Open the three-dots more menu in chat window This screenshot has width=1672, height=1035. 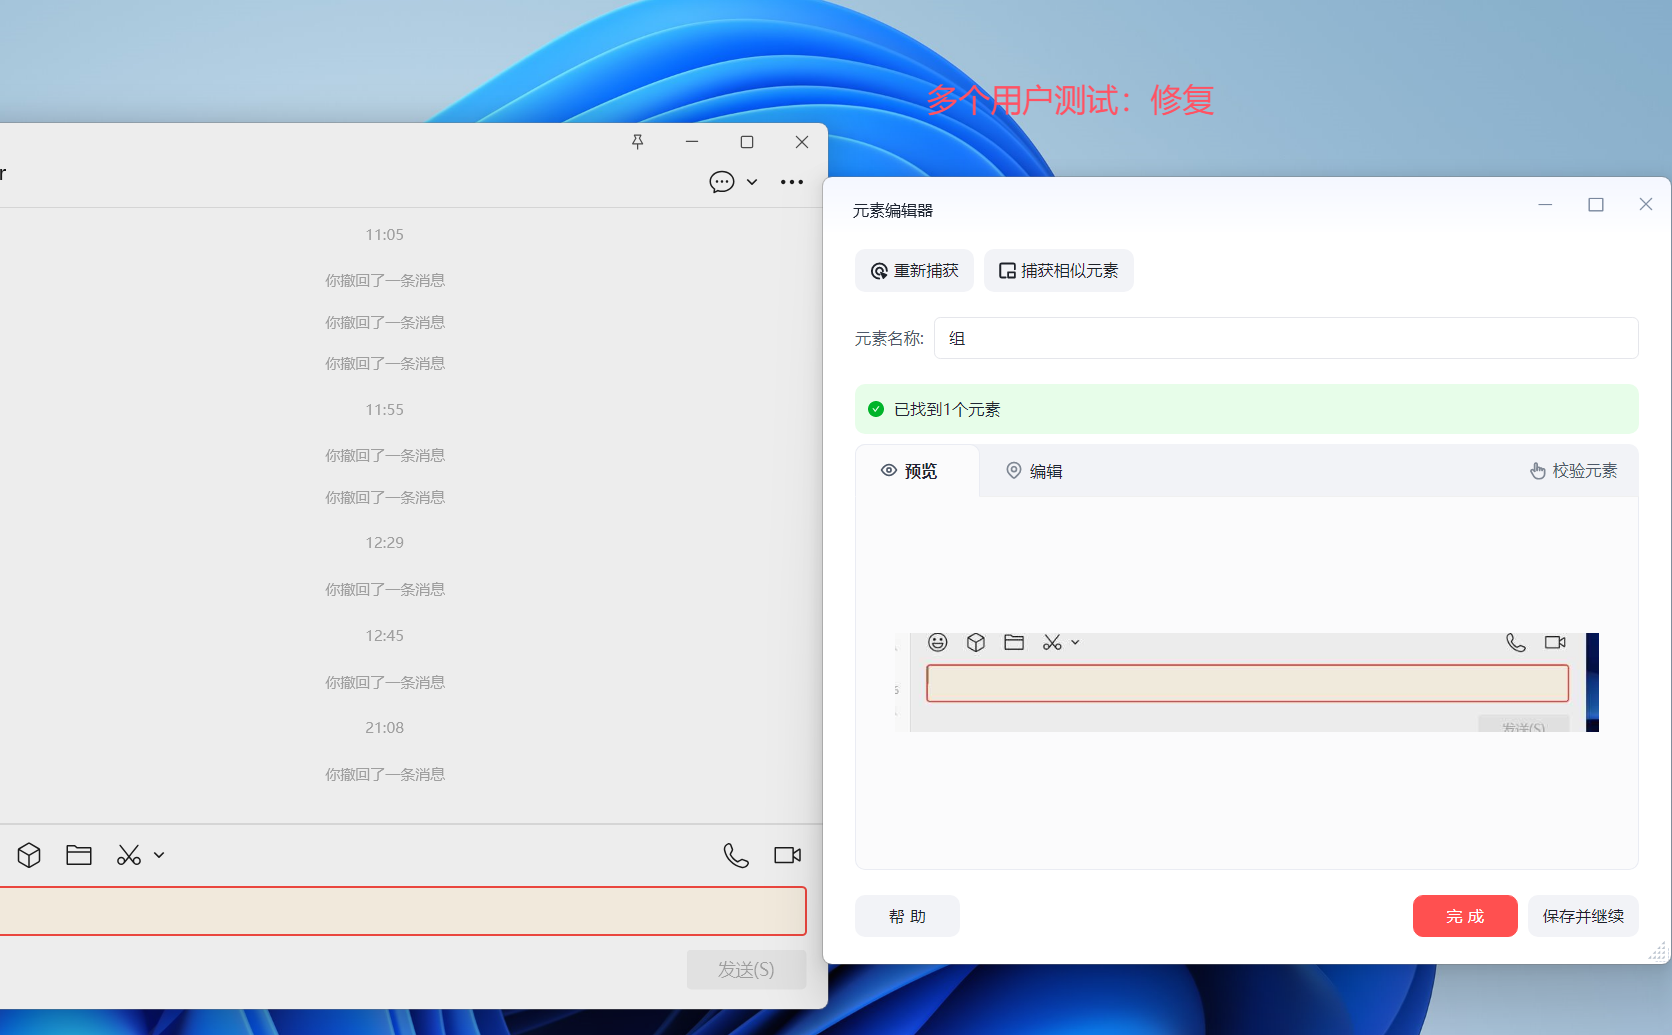coord(792,182)
